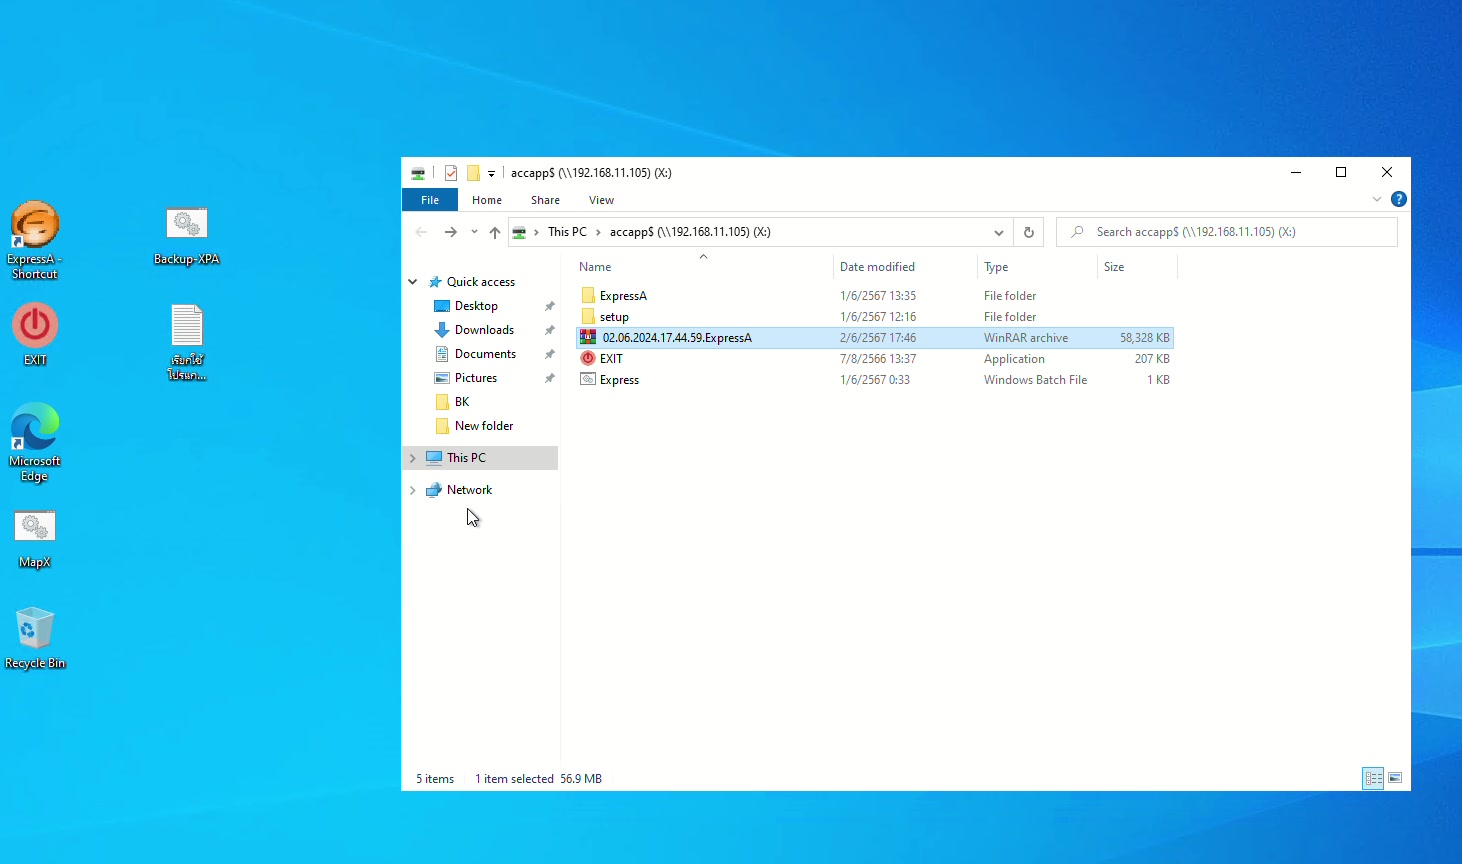Sort files by the Name column header
The width and height of the screenshot is (1462, 864).
point(704,267)
